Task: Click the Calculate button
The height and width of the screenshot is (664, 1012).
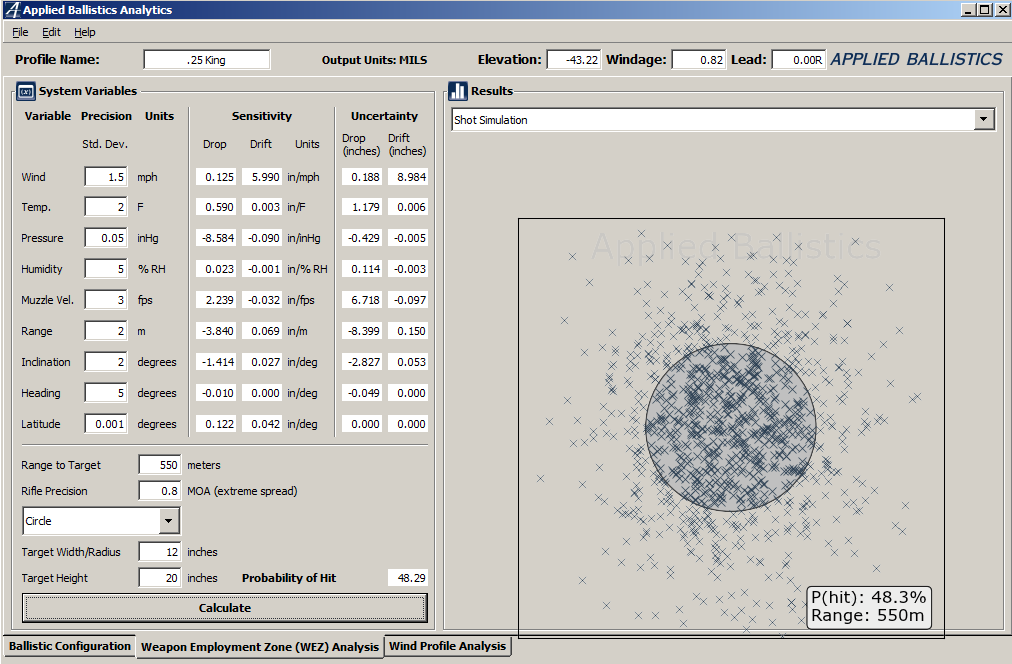Action: pos(225,608)
